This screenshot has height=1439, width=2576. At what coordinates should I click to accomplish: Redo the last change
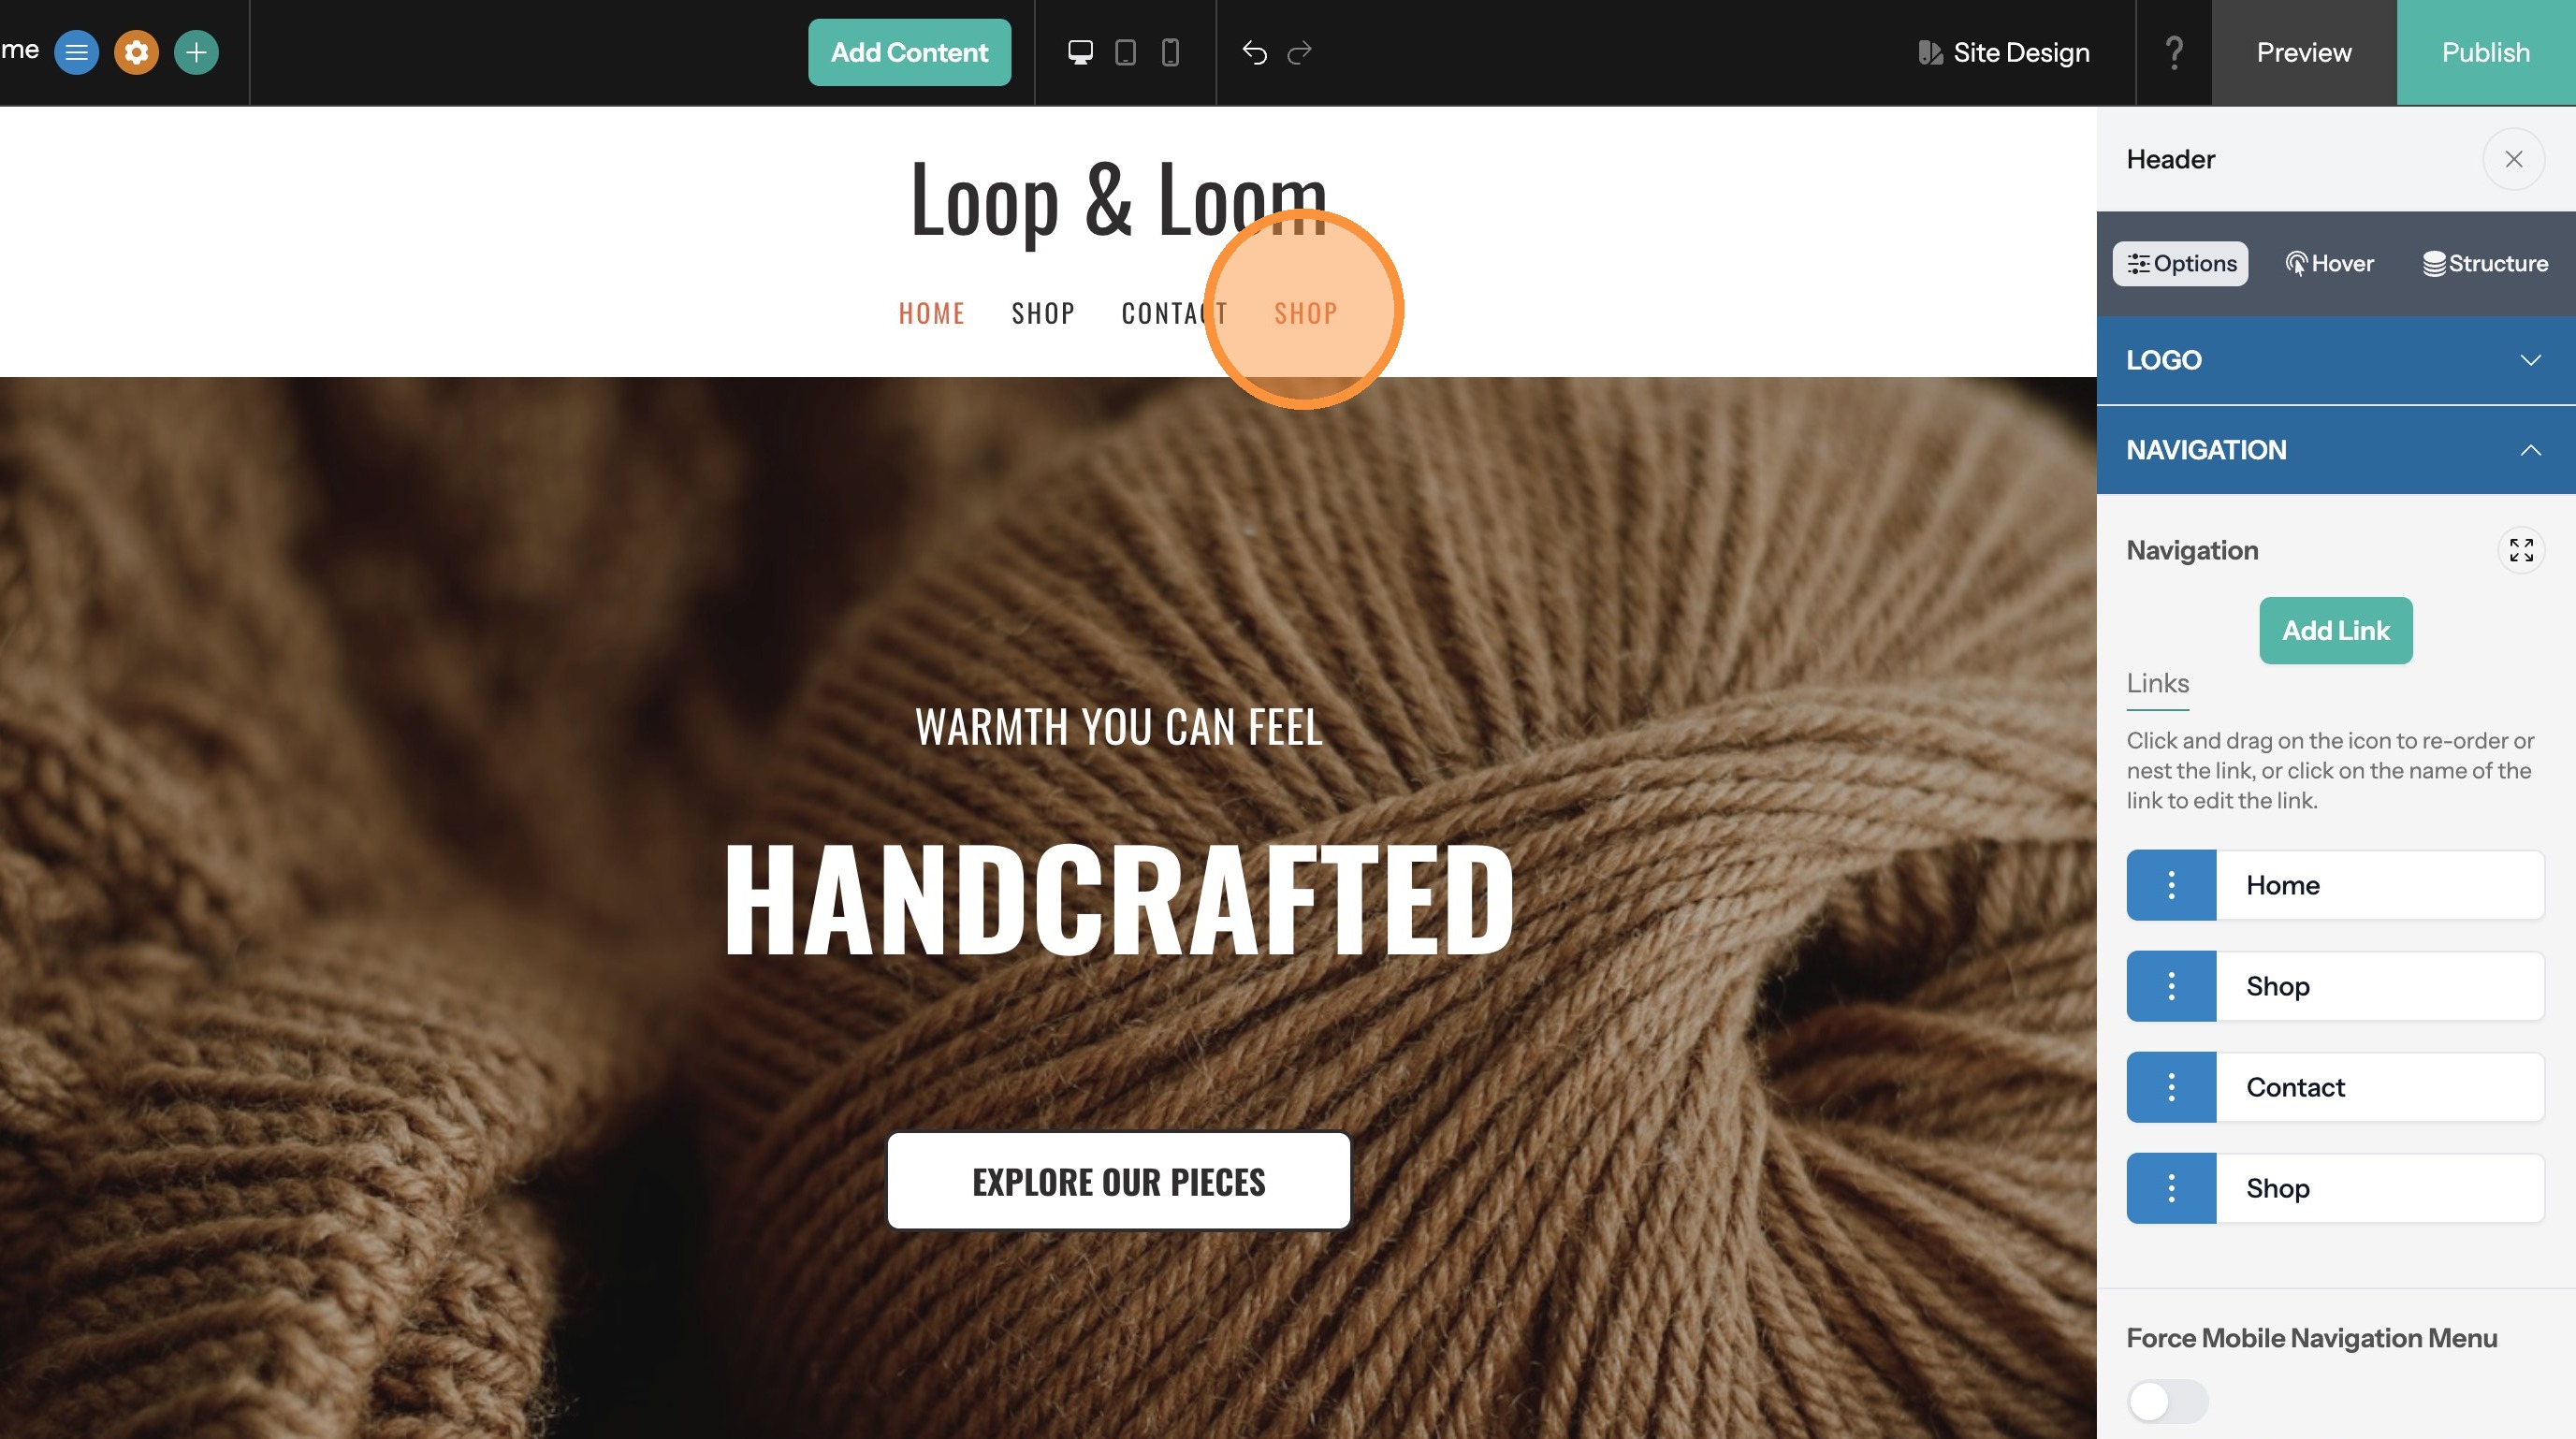1299,52
